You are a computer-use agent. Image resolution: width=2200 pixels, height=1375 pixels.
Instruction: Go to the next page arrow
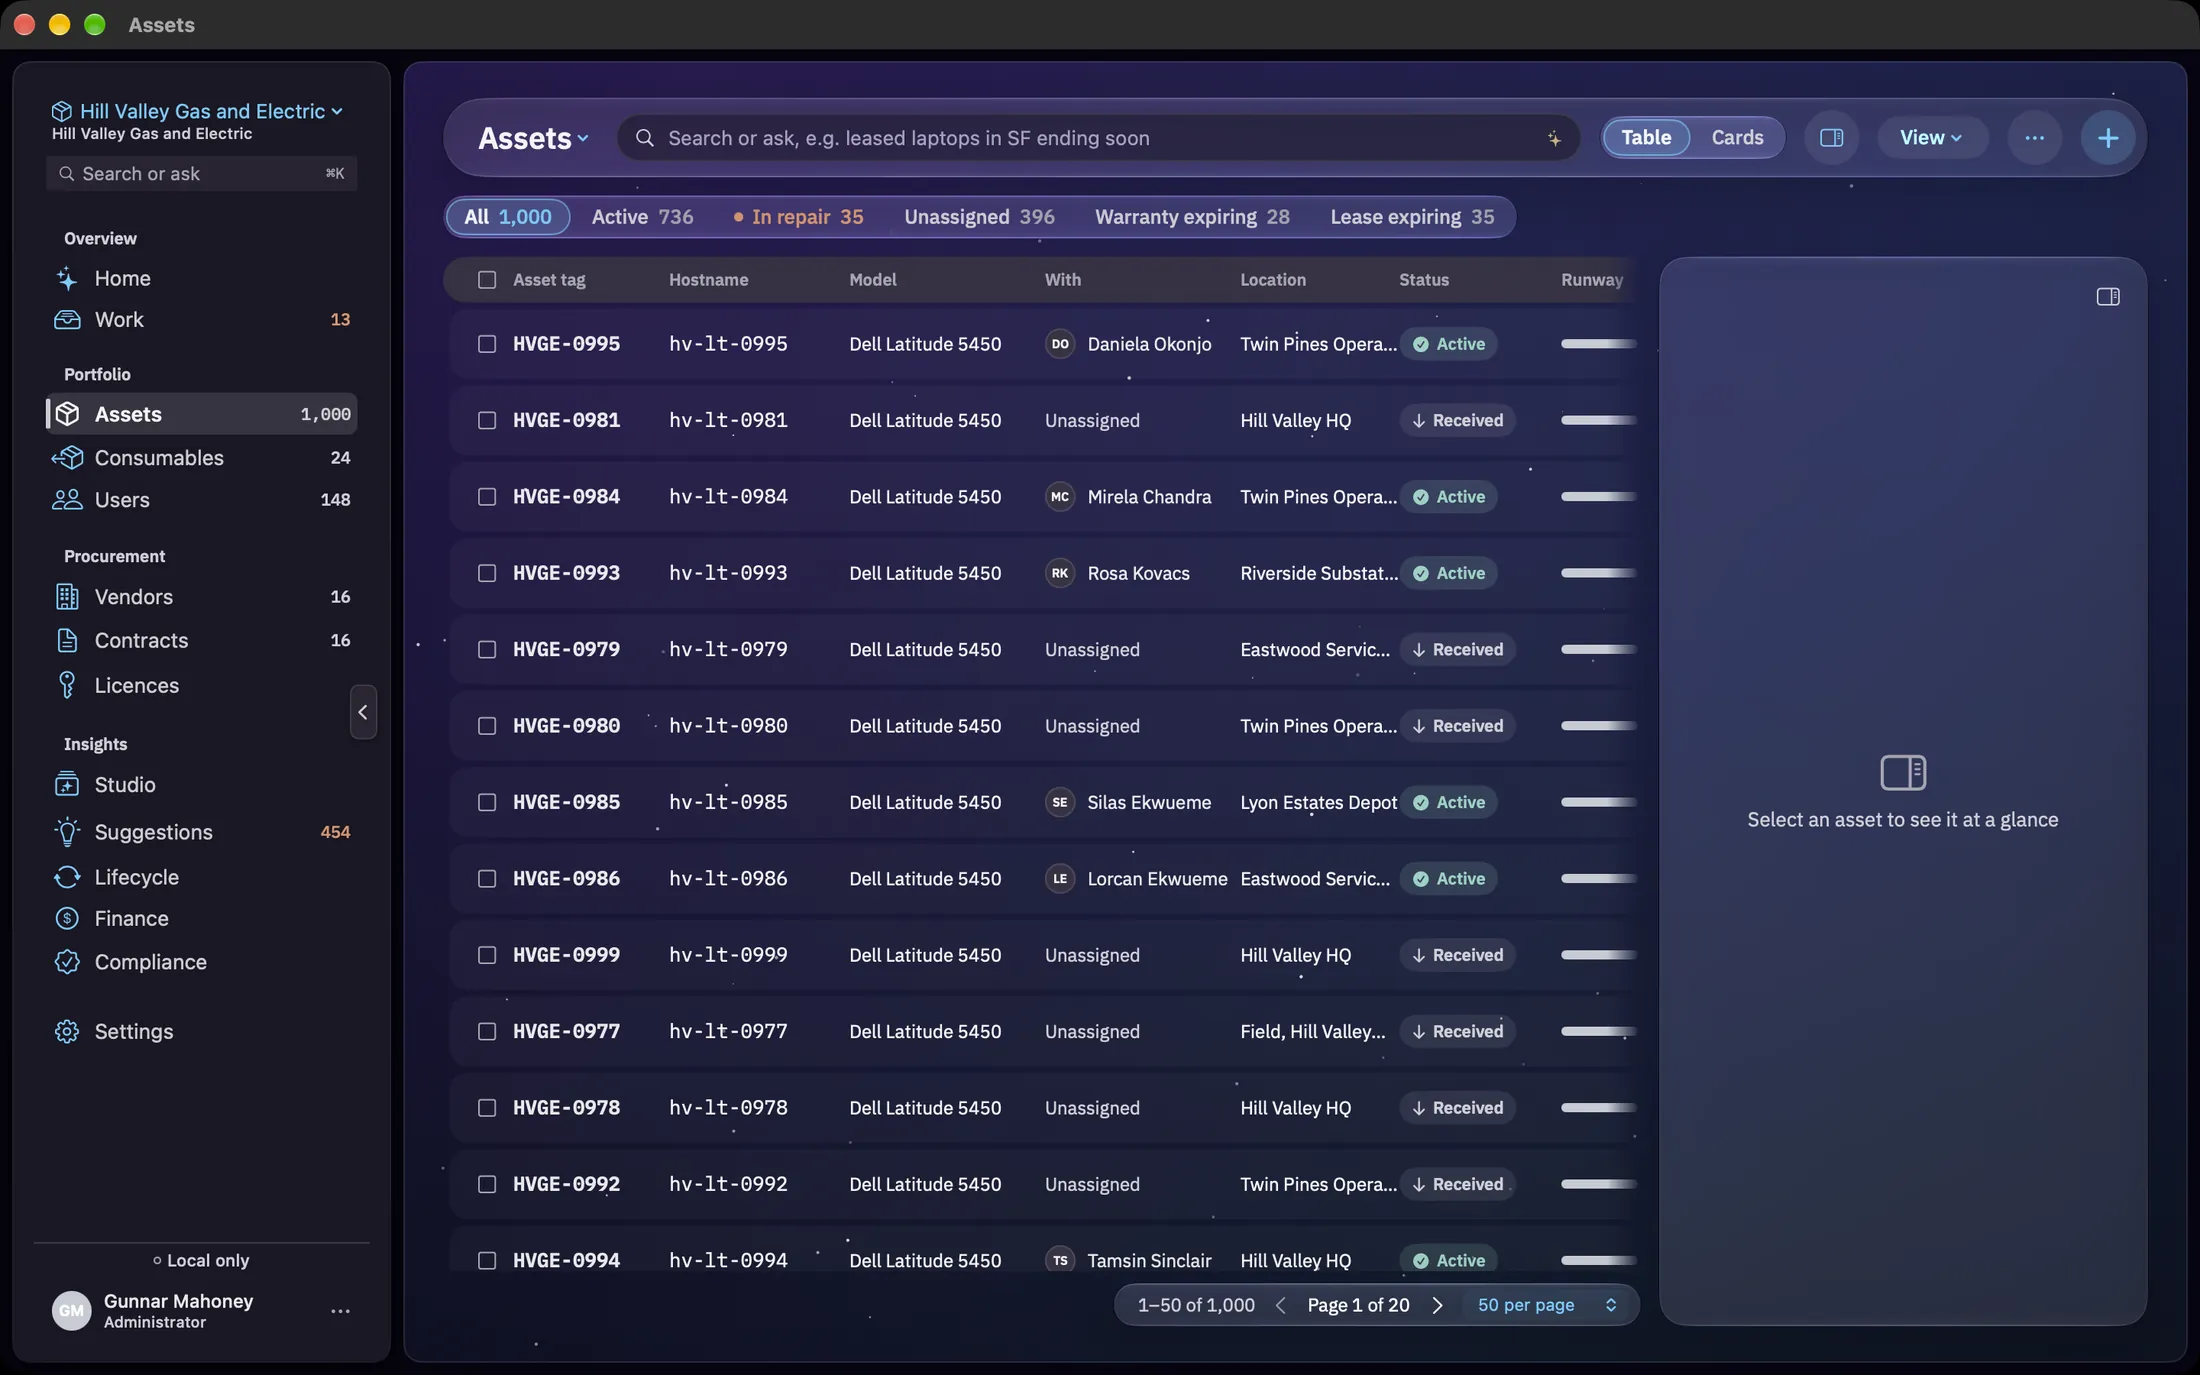1437,1305
